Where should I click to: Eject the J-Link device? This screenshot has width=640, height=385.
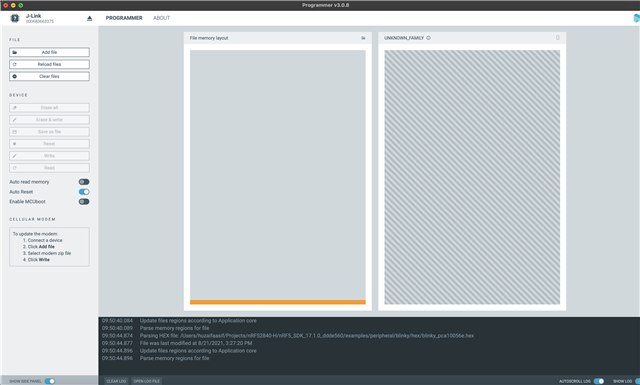tap(89, 18)
